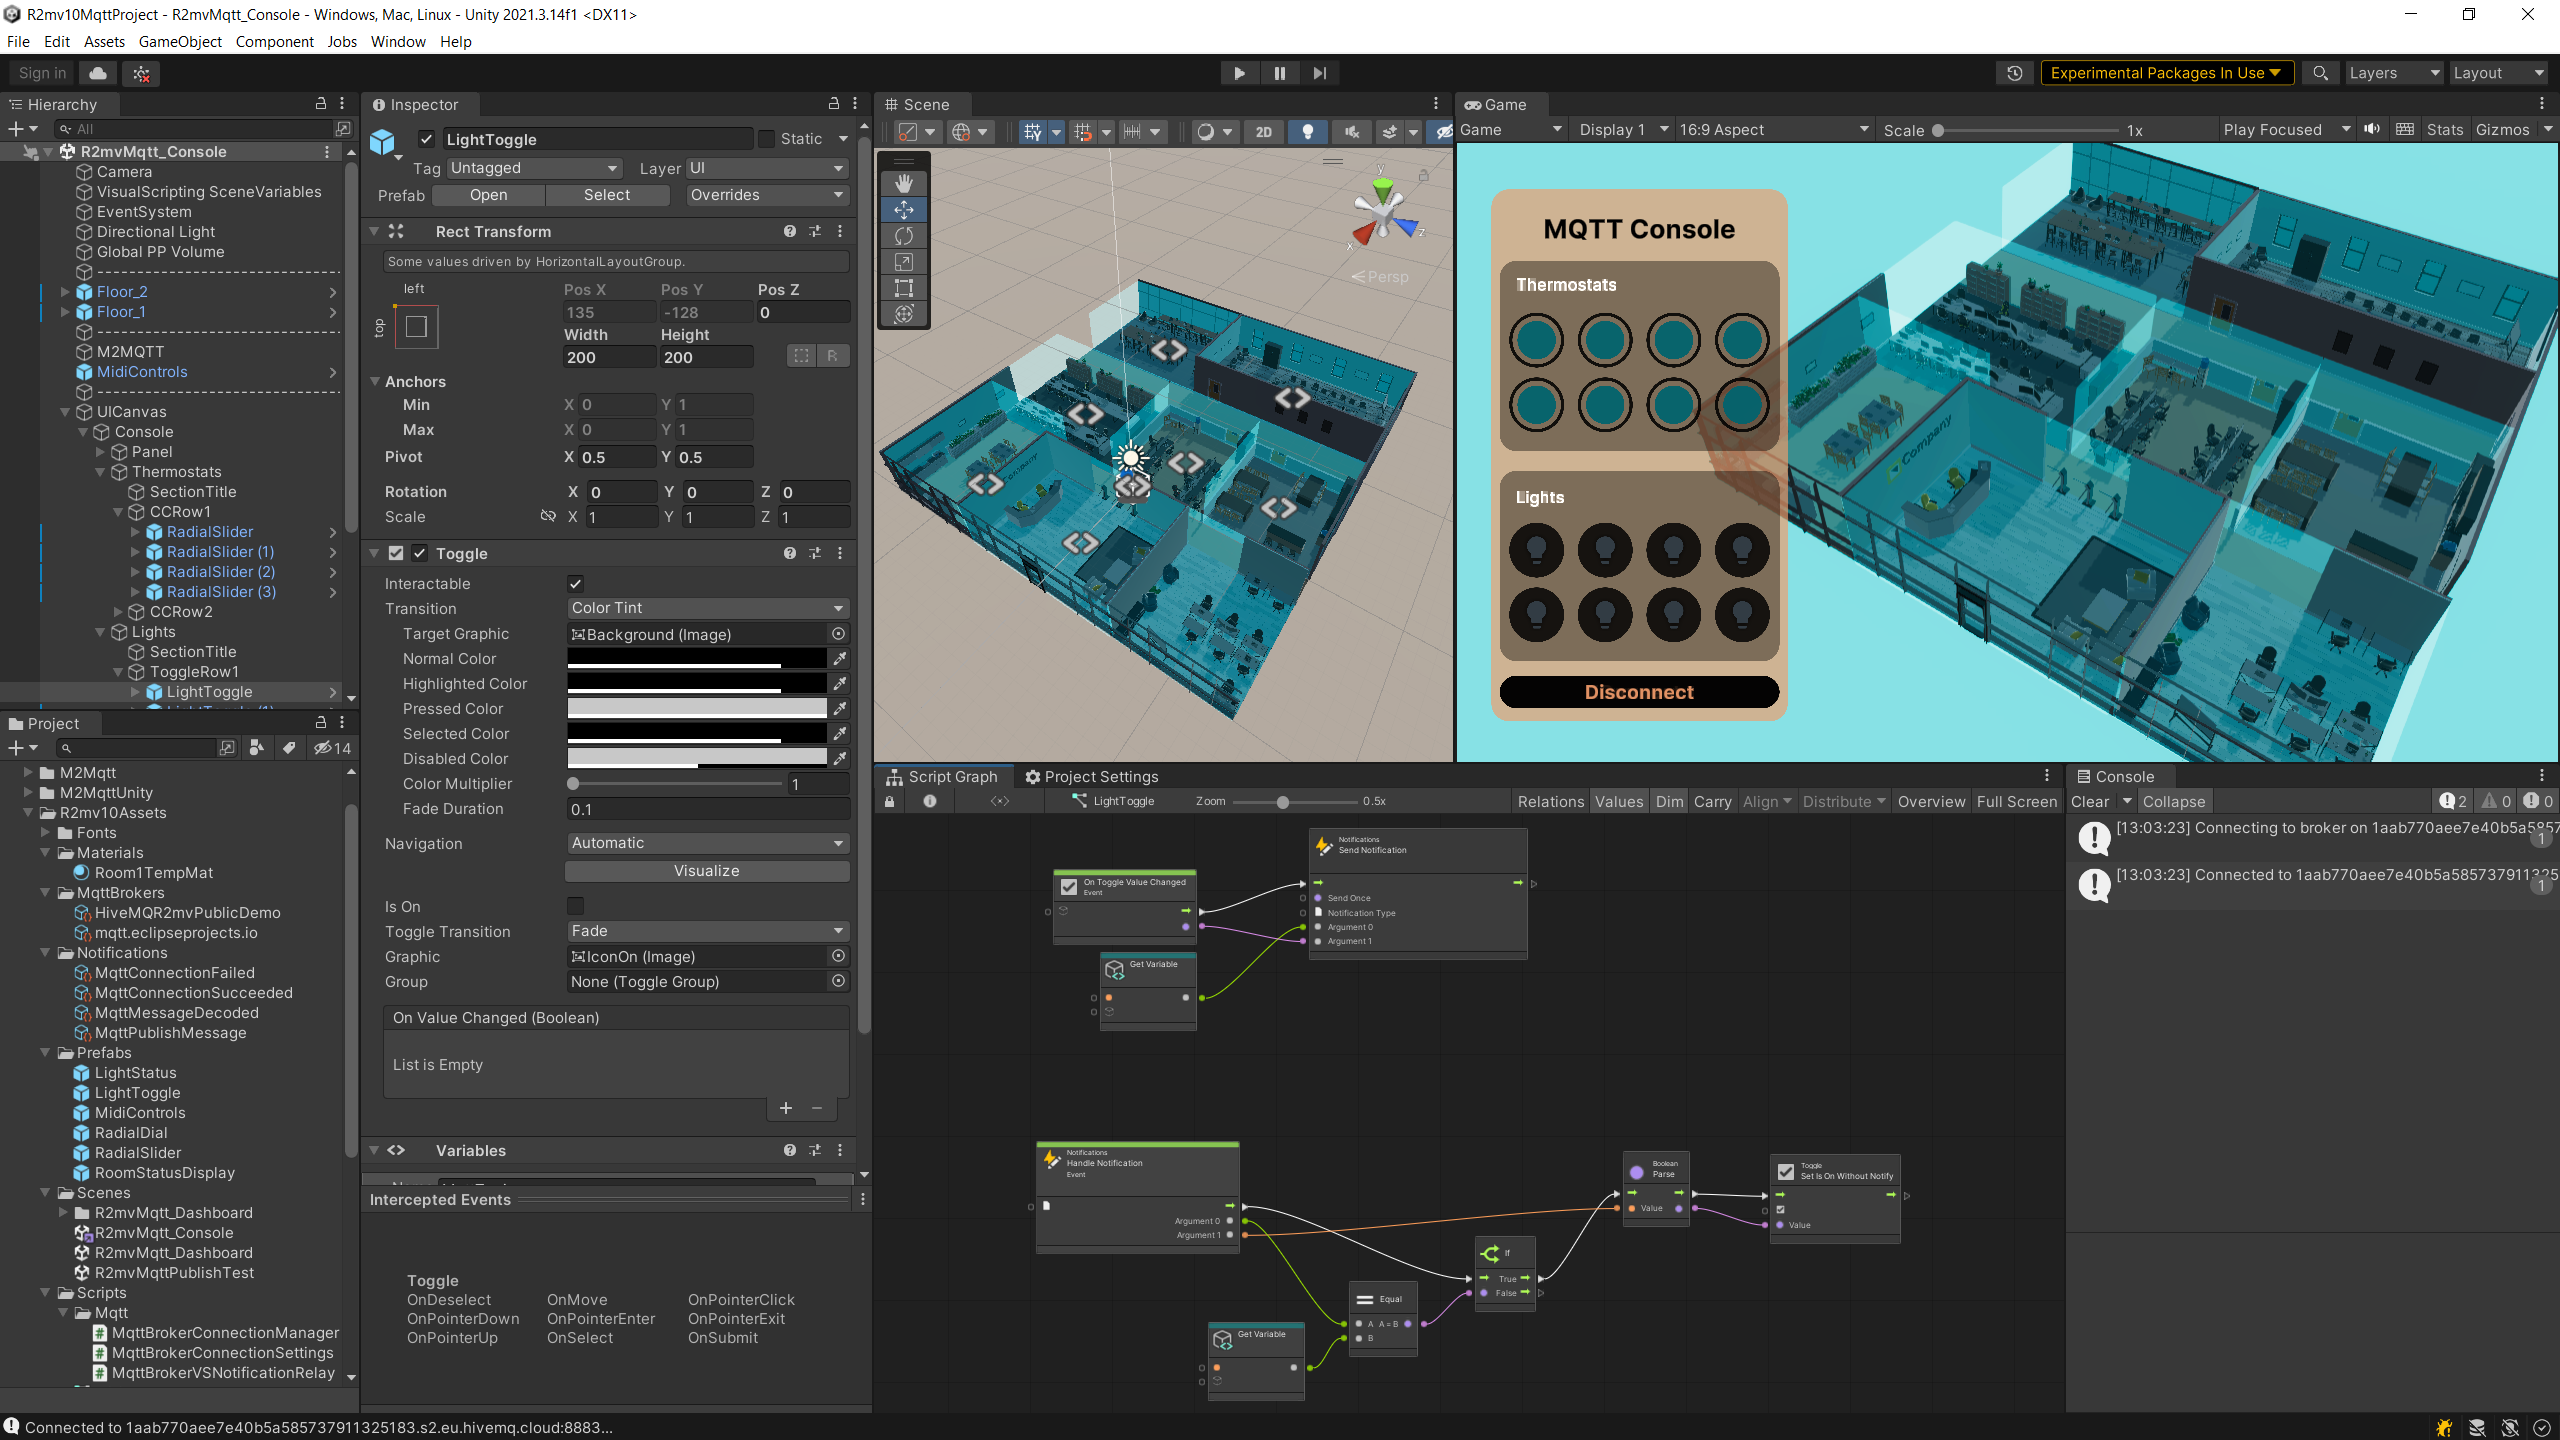This screenshot has width=2560, height=1440.
Task: Open Create menu plus in Hierarchy
Action: coord(22,129)
